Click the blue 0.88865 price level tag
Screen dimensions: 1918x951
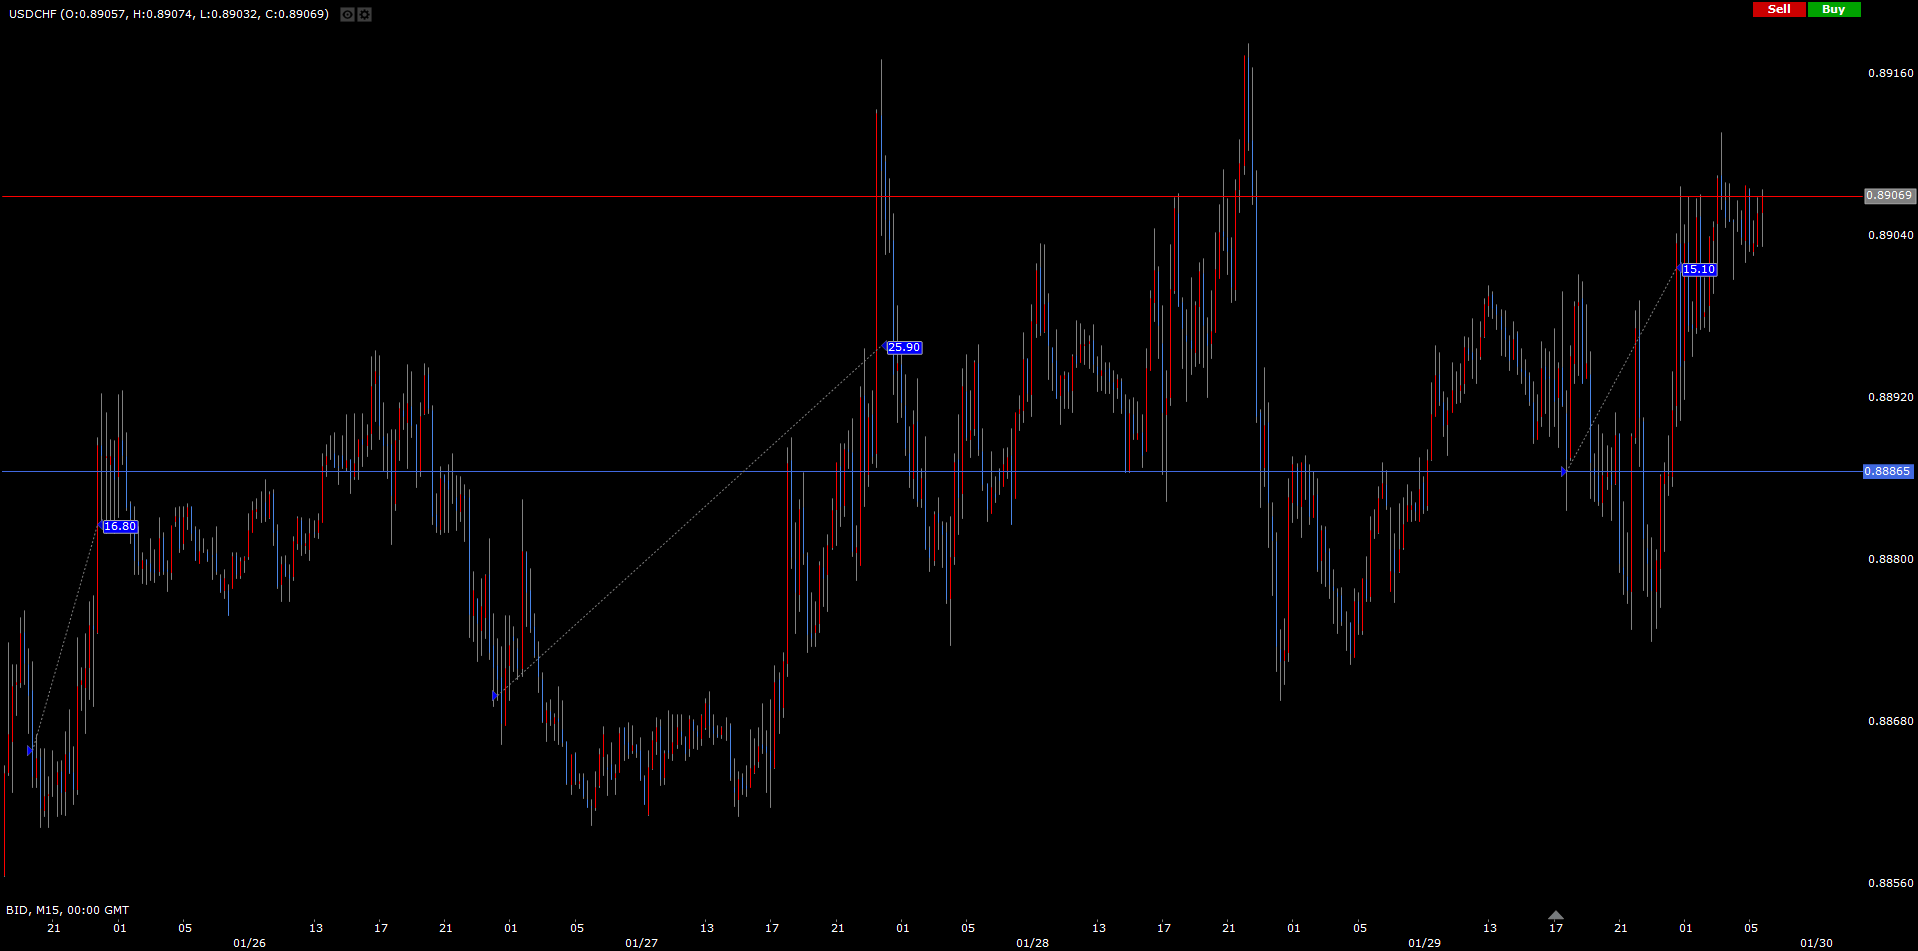pyautogui.click(x=1887, y=471)
